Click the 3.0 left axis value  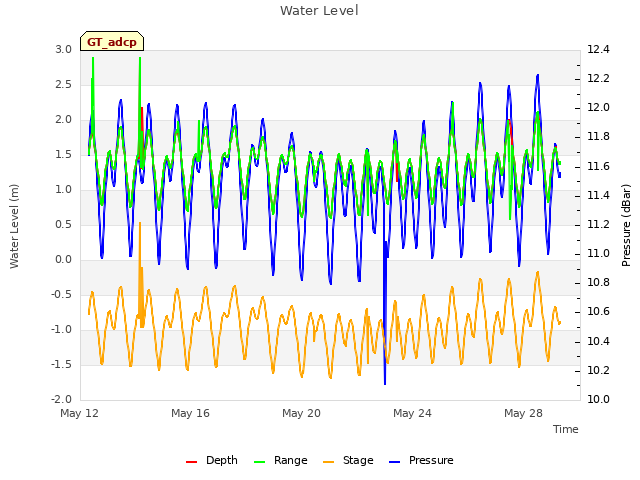(x=63, y=50)
